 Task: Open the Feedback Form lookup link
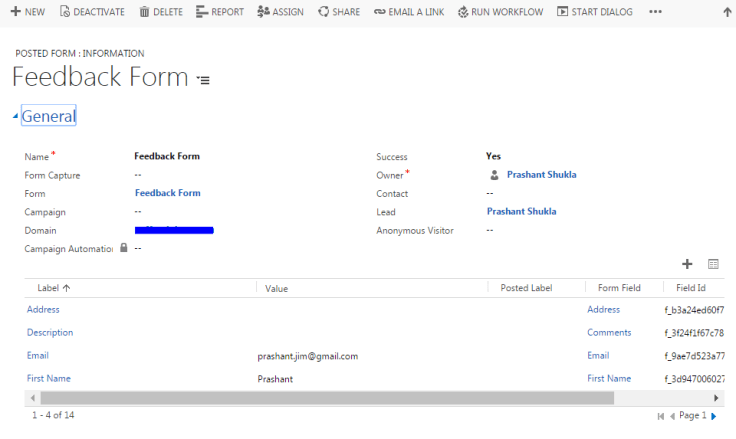tap(167, 193)
